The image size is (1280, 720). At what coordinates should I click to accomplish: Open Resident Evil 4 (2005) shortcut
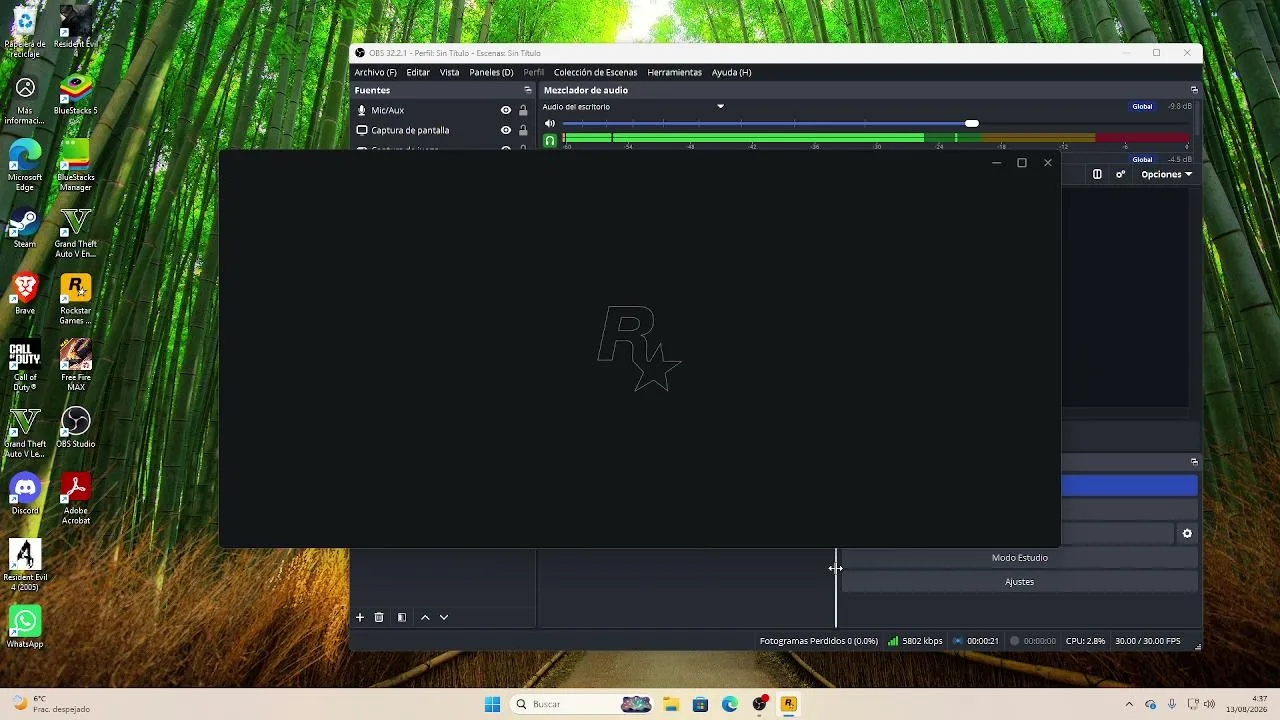(x=25, y=566)
